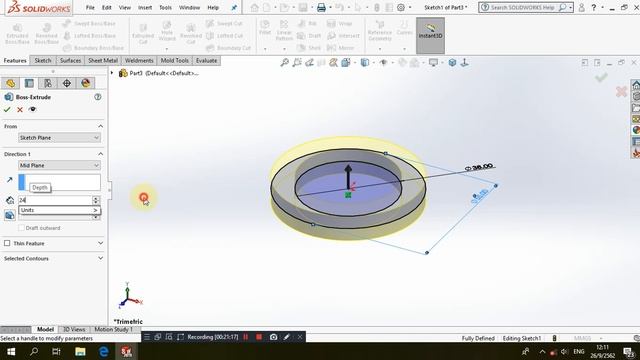The image size is (640, 360).
Task: Open the help search dropdown arrow
Action: (571, 7)
